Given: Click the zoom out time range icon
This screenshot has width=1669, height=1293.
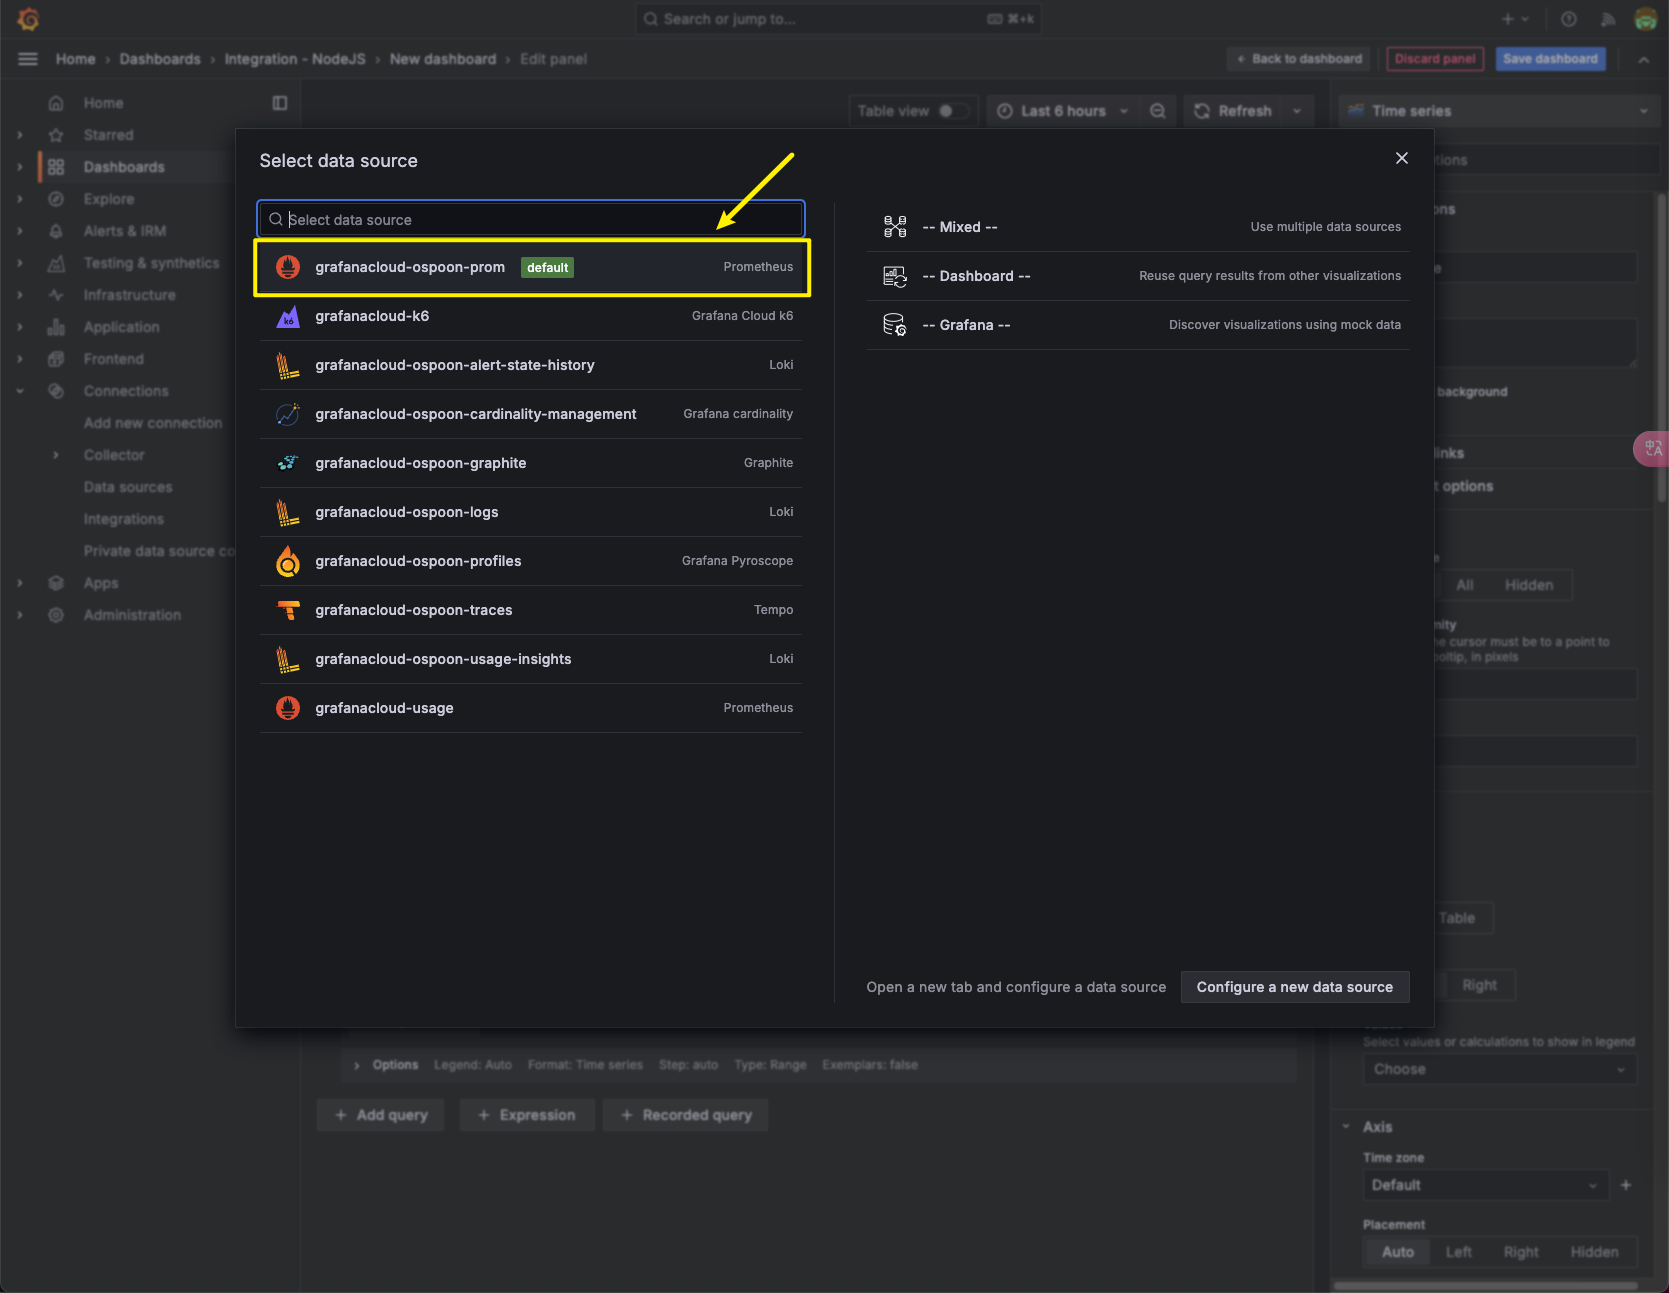Looking at the screenshot, I should coord(1158,111).
